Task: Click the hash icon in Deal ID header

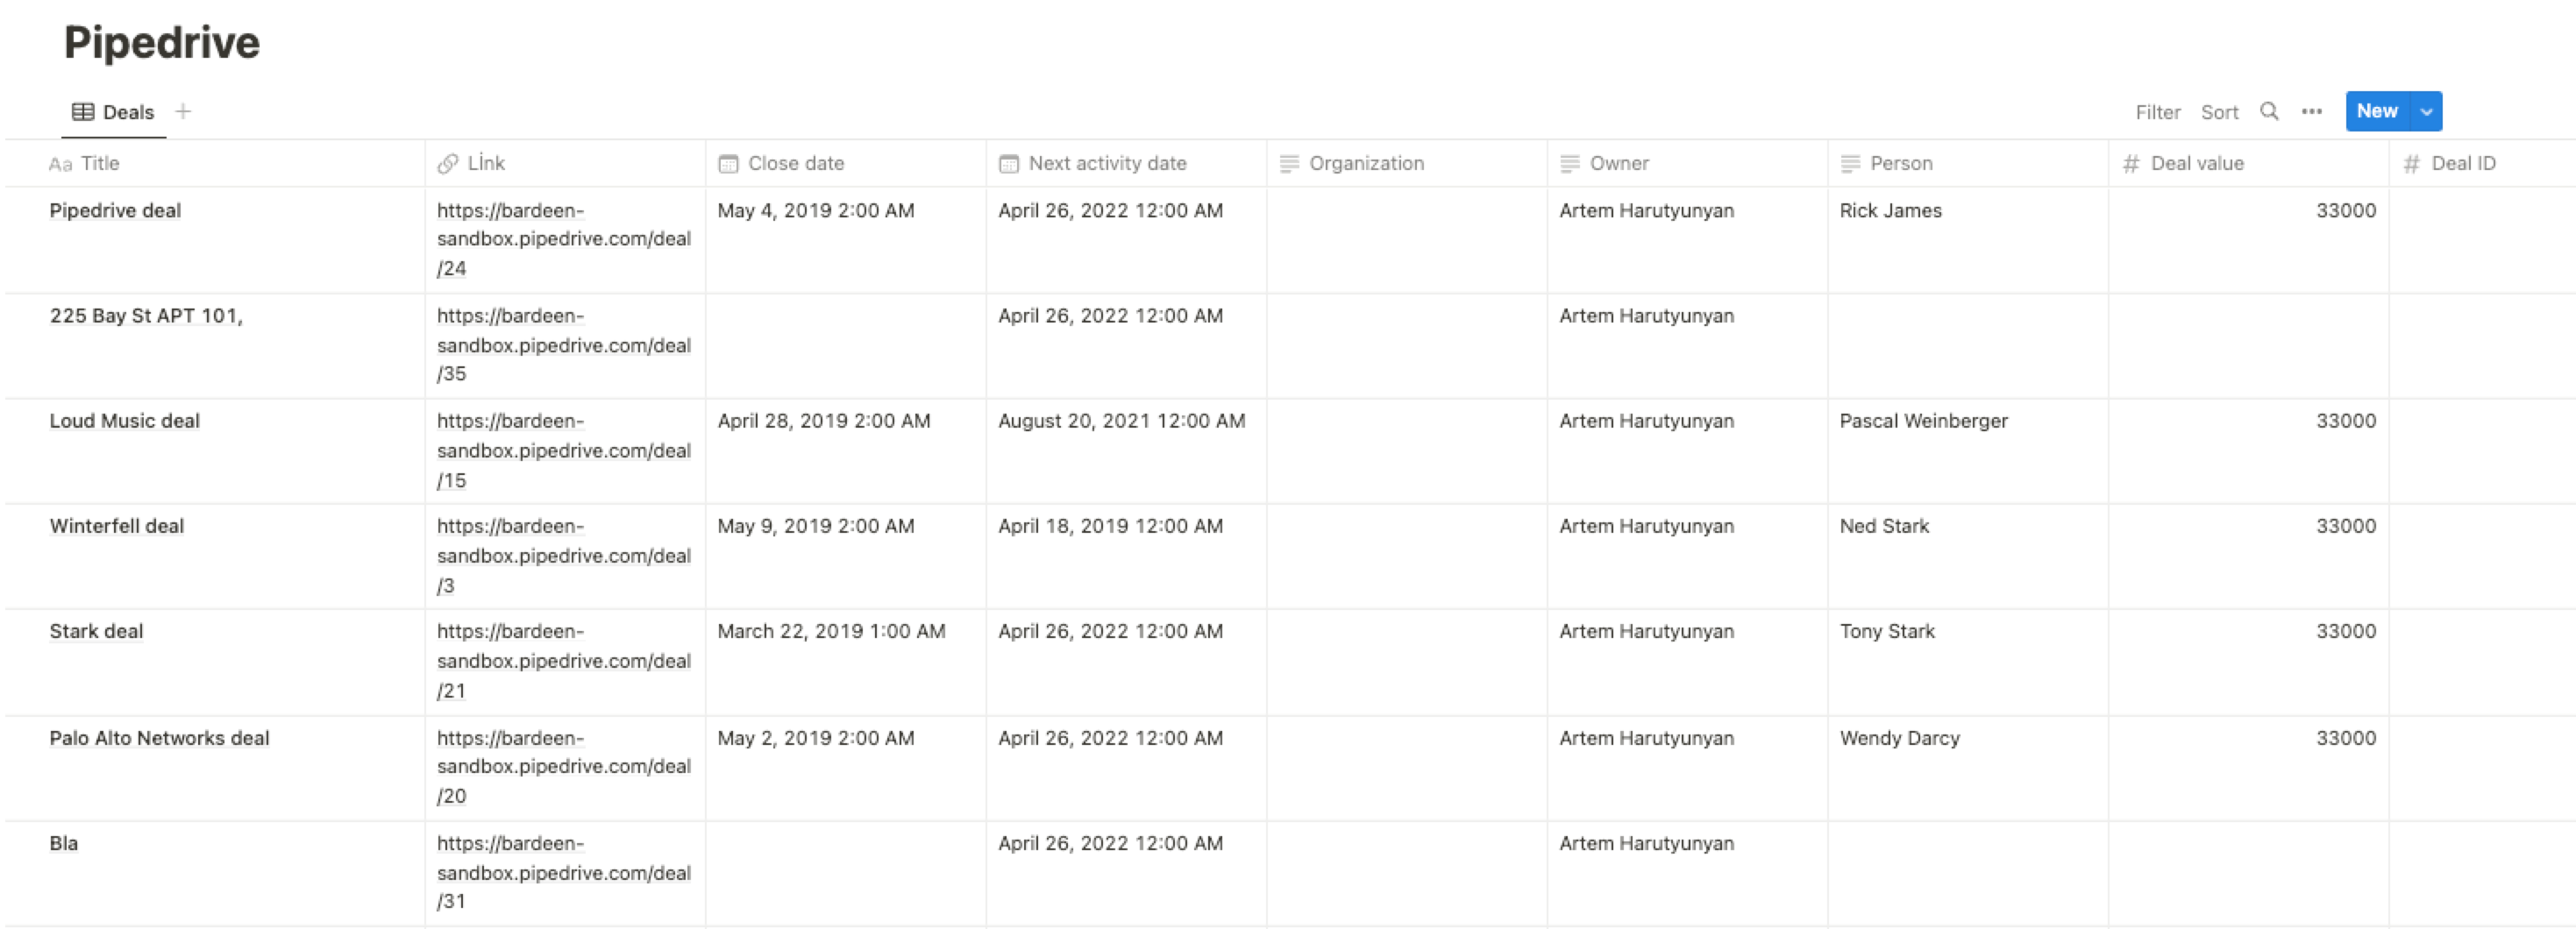Action: coord(2412,163)
